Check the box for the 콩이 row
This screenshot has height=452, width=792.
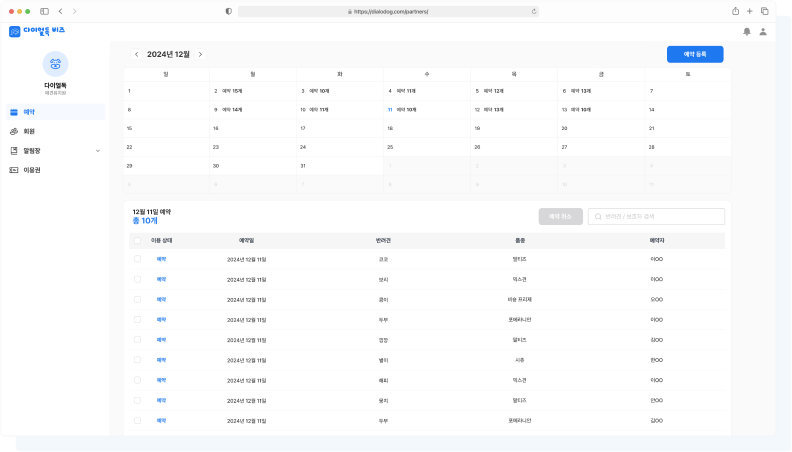(x=137, y=299)
